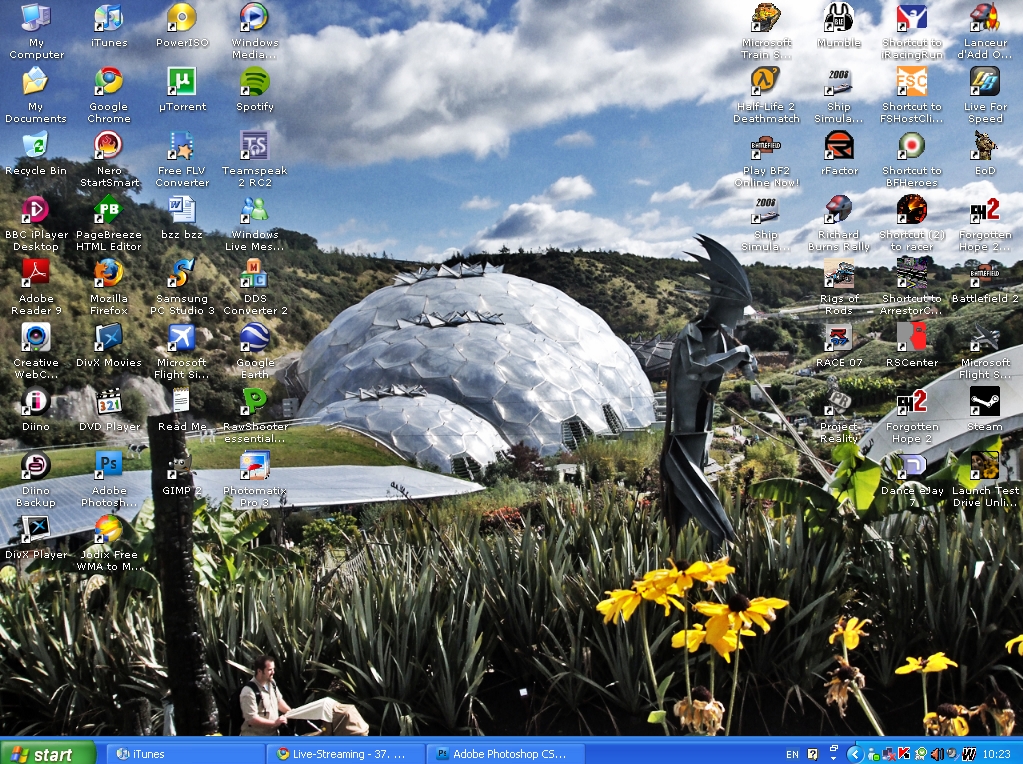Open the Shortcut to ArrestorC... icon

(x=912, y=274)
